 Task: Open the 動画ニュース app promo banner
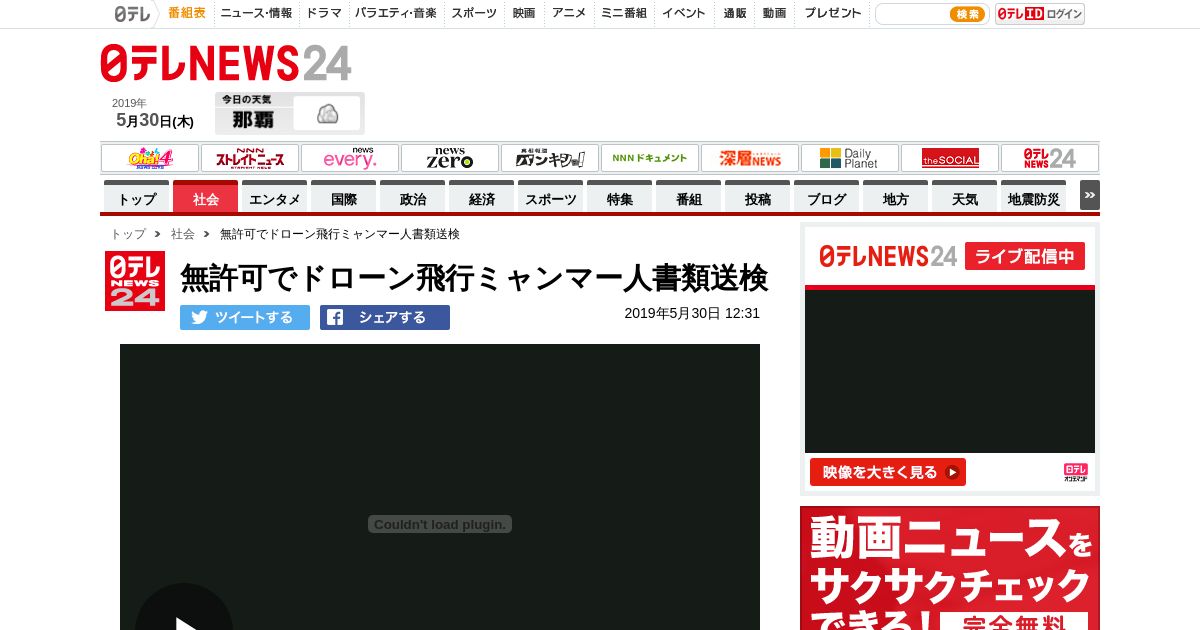[x=950, y=568]
